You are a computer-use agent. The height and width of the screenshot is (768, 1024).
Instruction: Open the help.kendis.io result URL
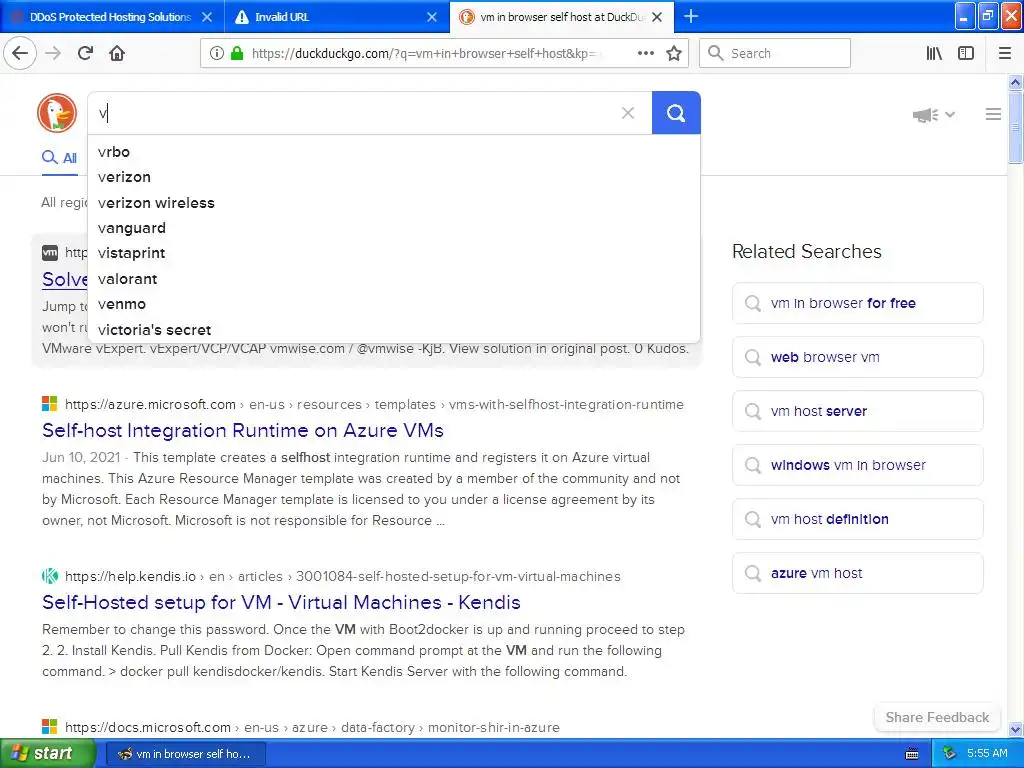coord(342,576)
